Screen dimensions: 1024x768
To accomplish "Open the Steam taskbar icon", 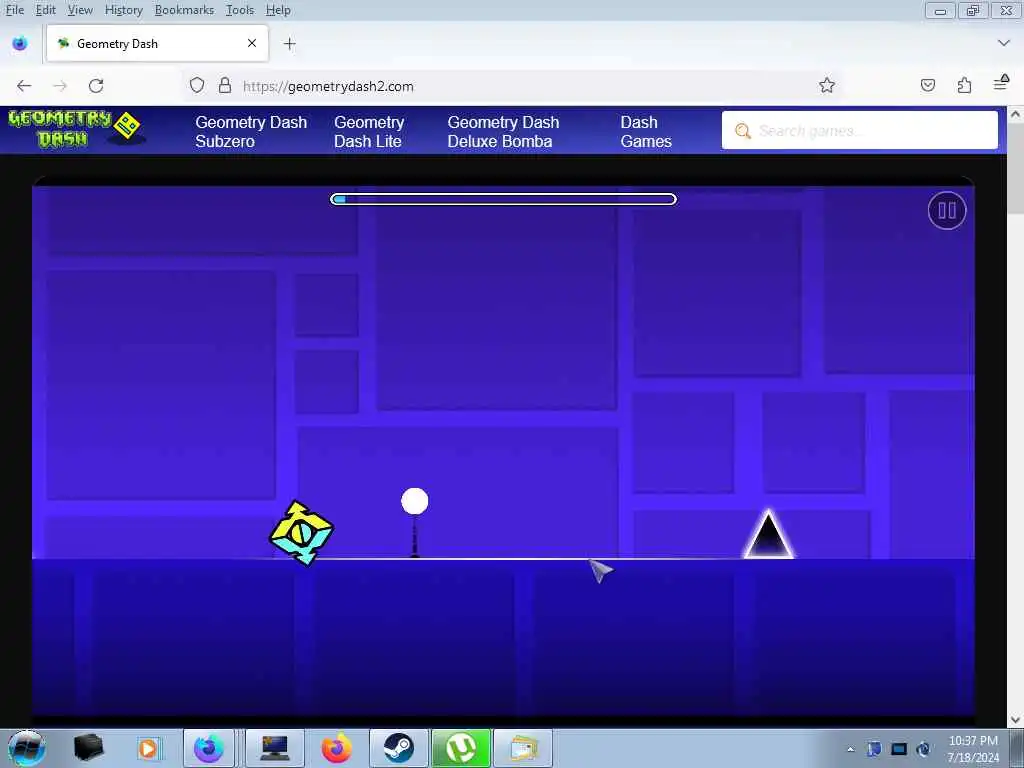I will [x=398, y=748].
